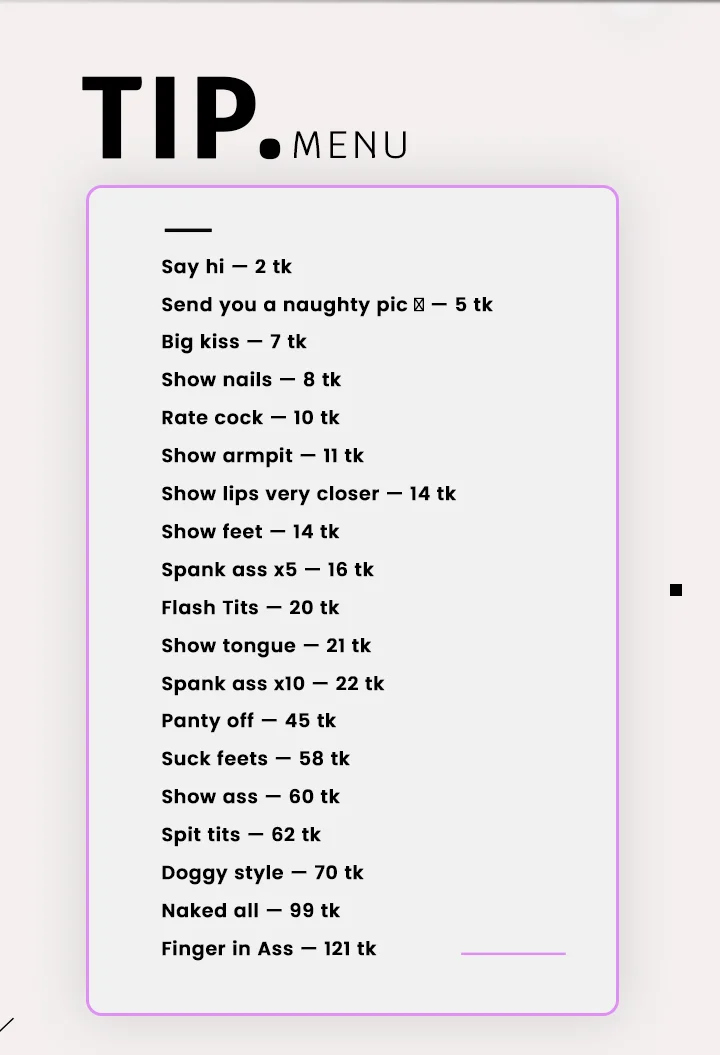Image resolution: width=720 pixels, height=1055 pixels.
Task: Choose the 'Doggy style — 70 tk' item
Action: pos(262,873)
